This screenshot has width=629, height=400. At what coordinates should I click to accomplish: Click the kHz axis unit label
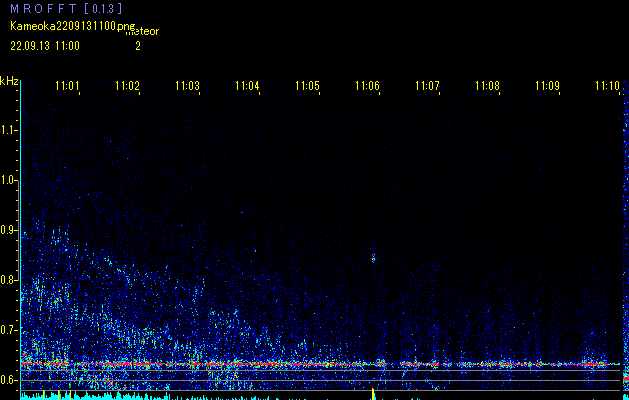[9, 81]
